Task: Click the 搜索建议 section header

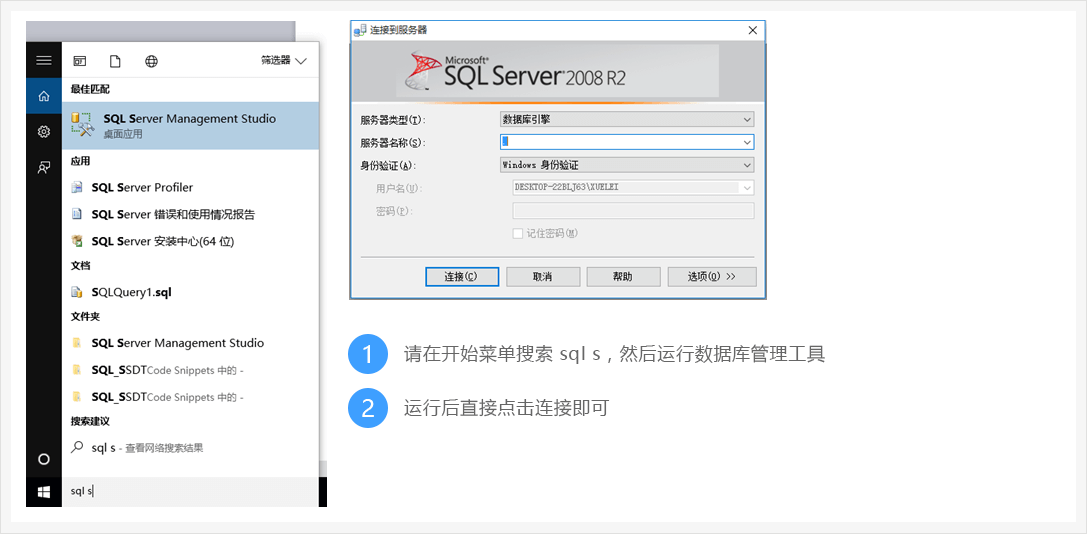Action: coord(90,421)
